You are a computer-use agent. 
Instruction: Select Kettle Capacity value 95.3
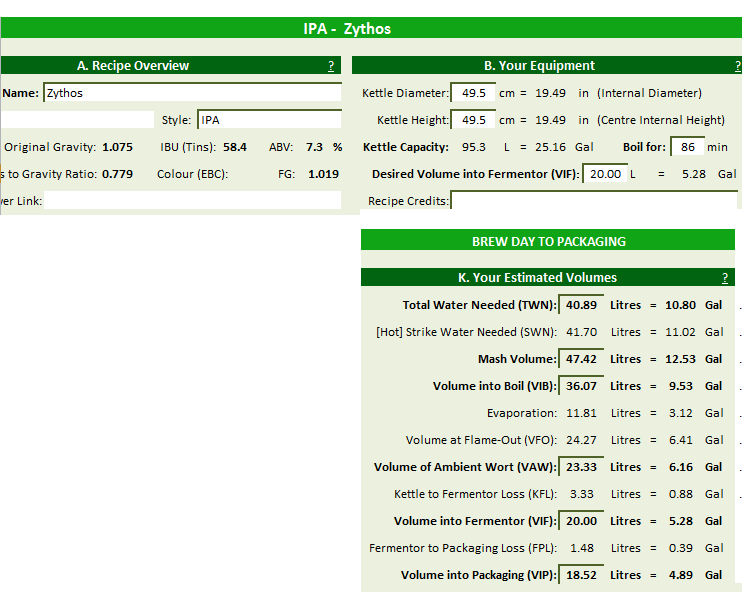474,147
